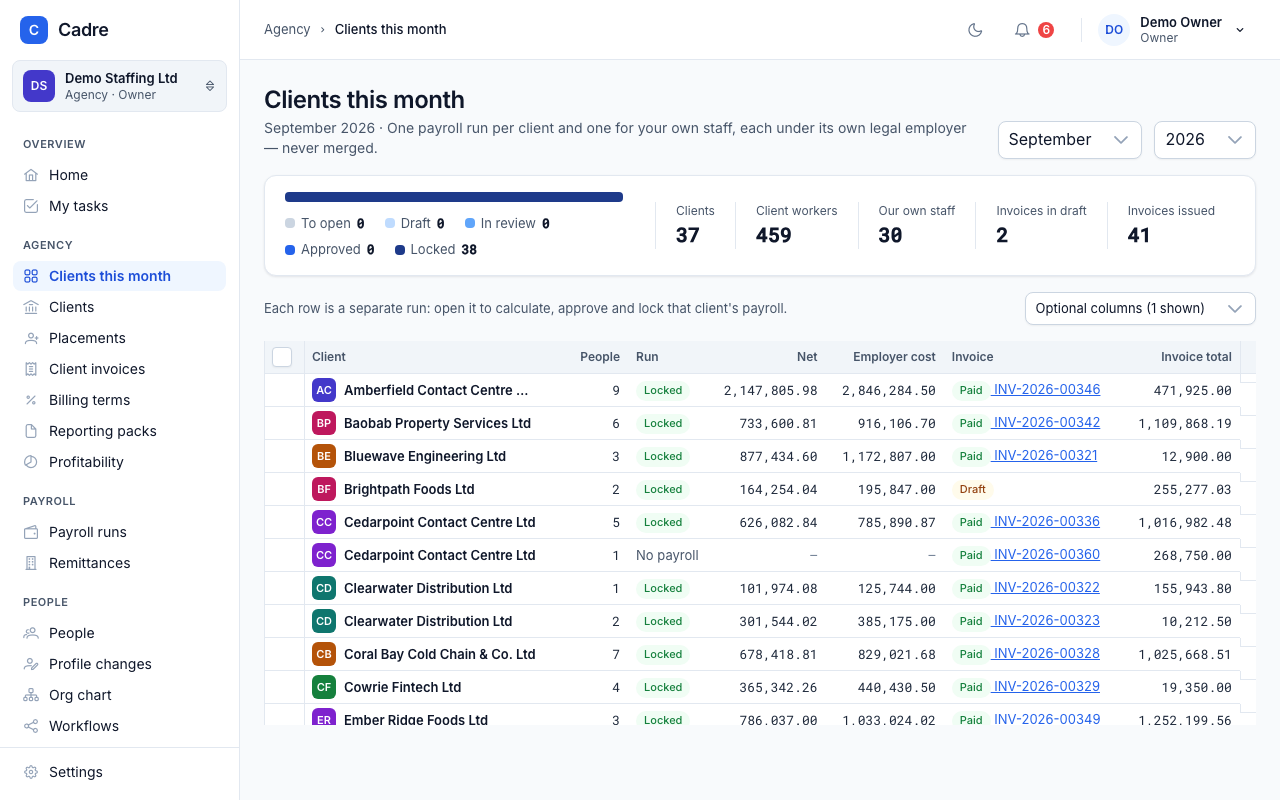1280x800 pixels.
Task: Click the Workflows share-nodes icon
Action: (31, 726)
